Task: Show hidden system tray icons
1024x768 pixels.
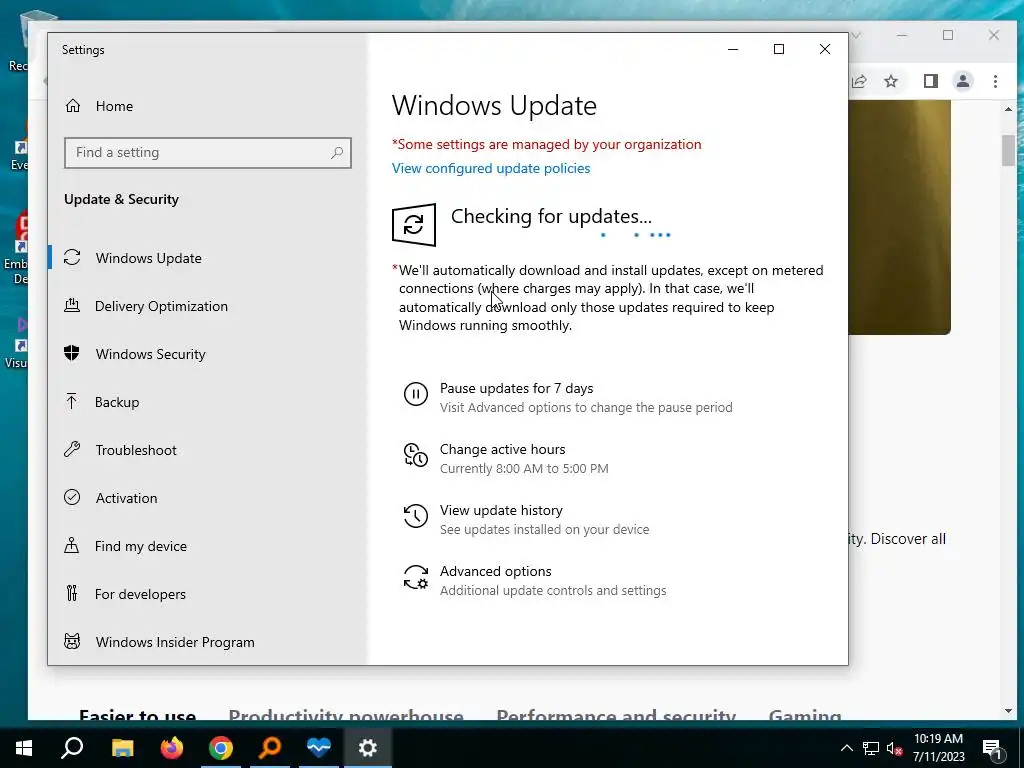Action: click(846, 748)
